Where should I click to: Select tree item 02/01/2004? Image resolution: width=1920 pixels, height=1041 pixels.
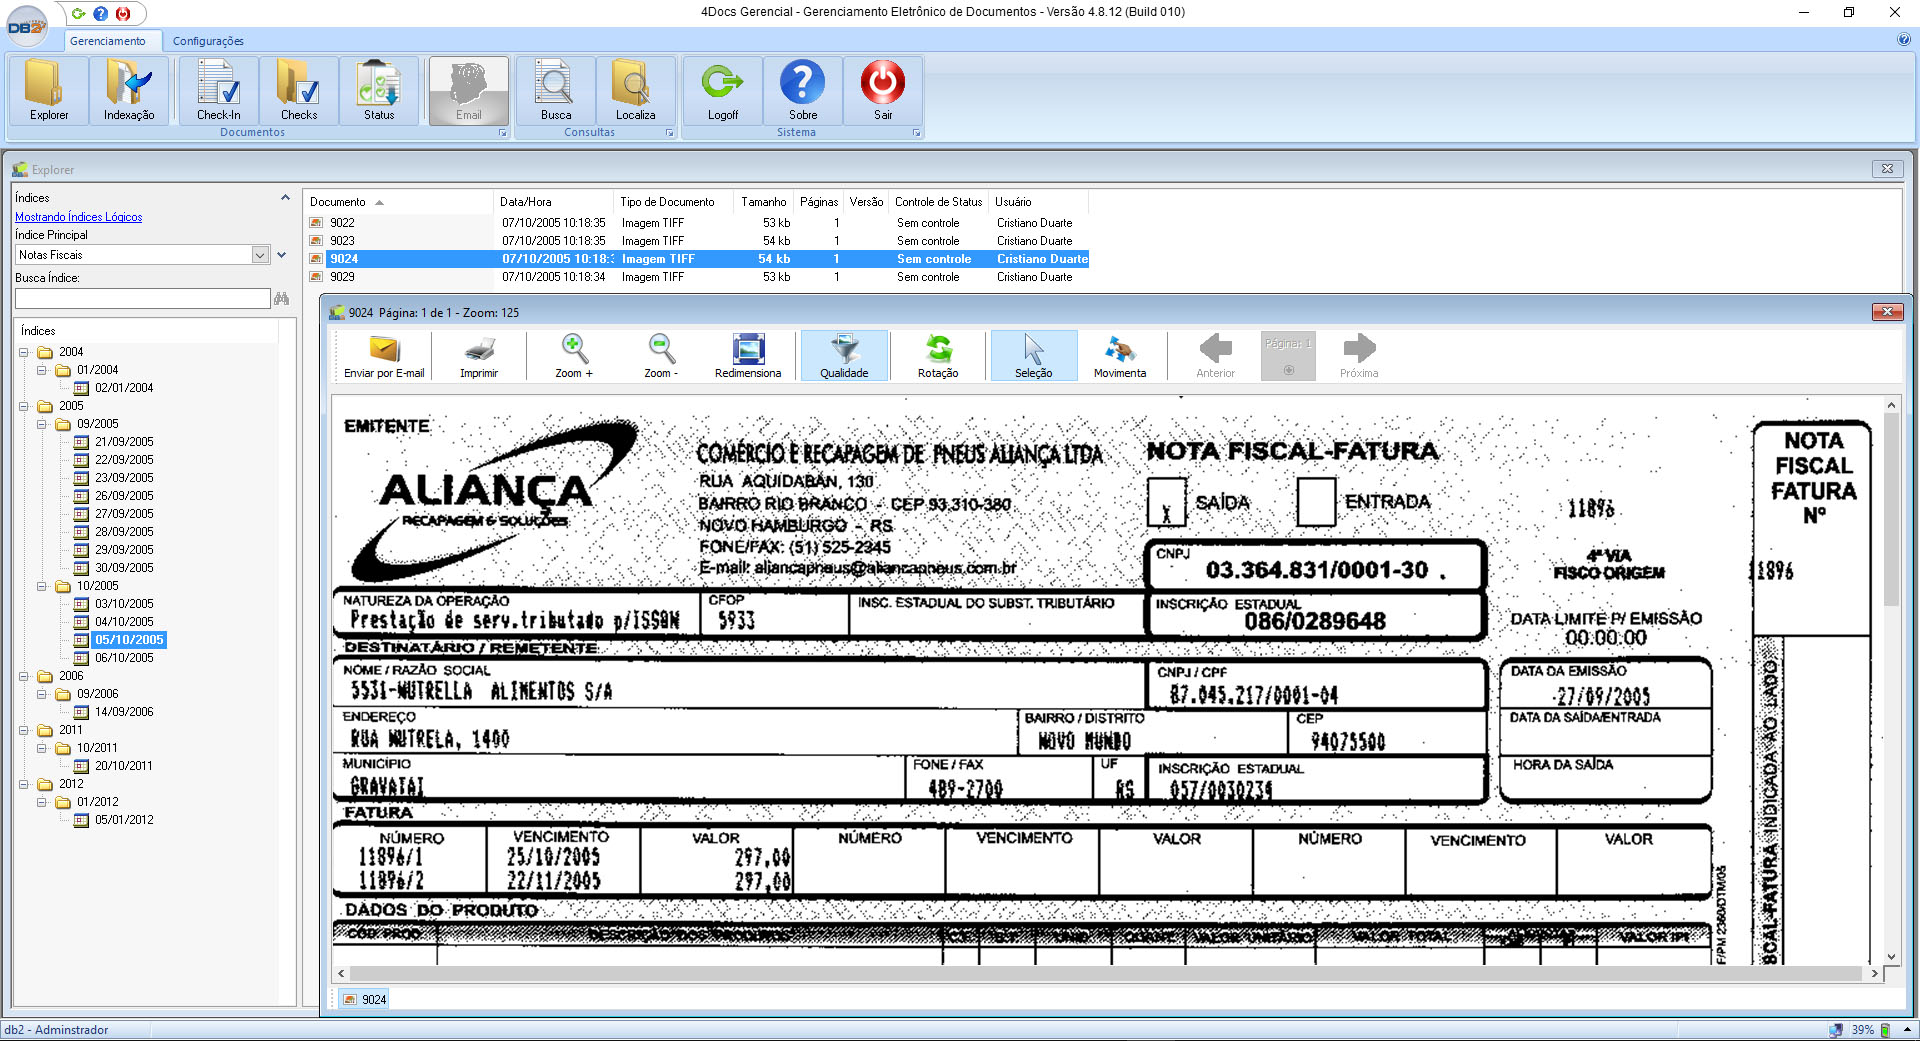point(124,388)
